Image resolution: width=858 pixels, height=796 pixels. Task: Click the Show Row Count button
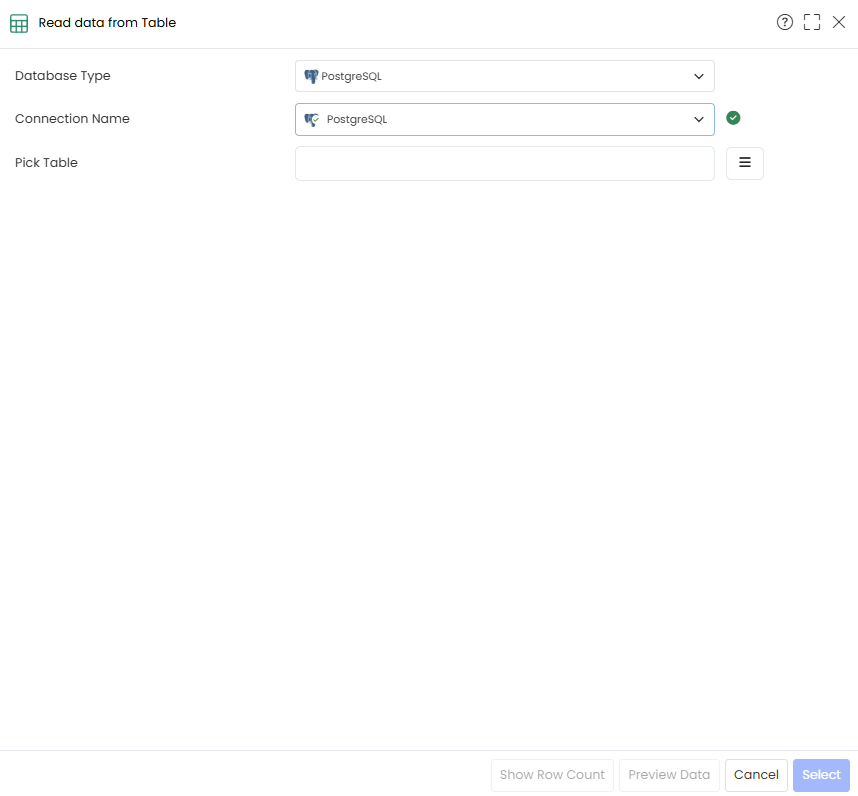552,775
